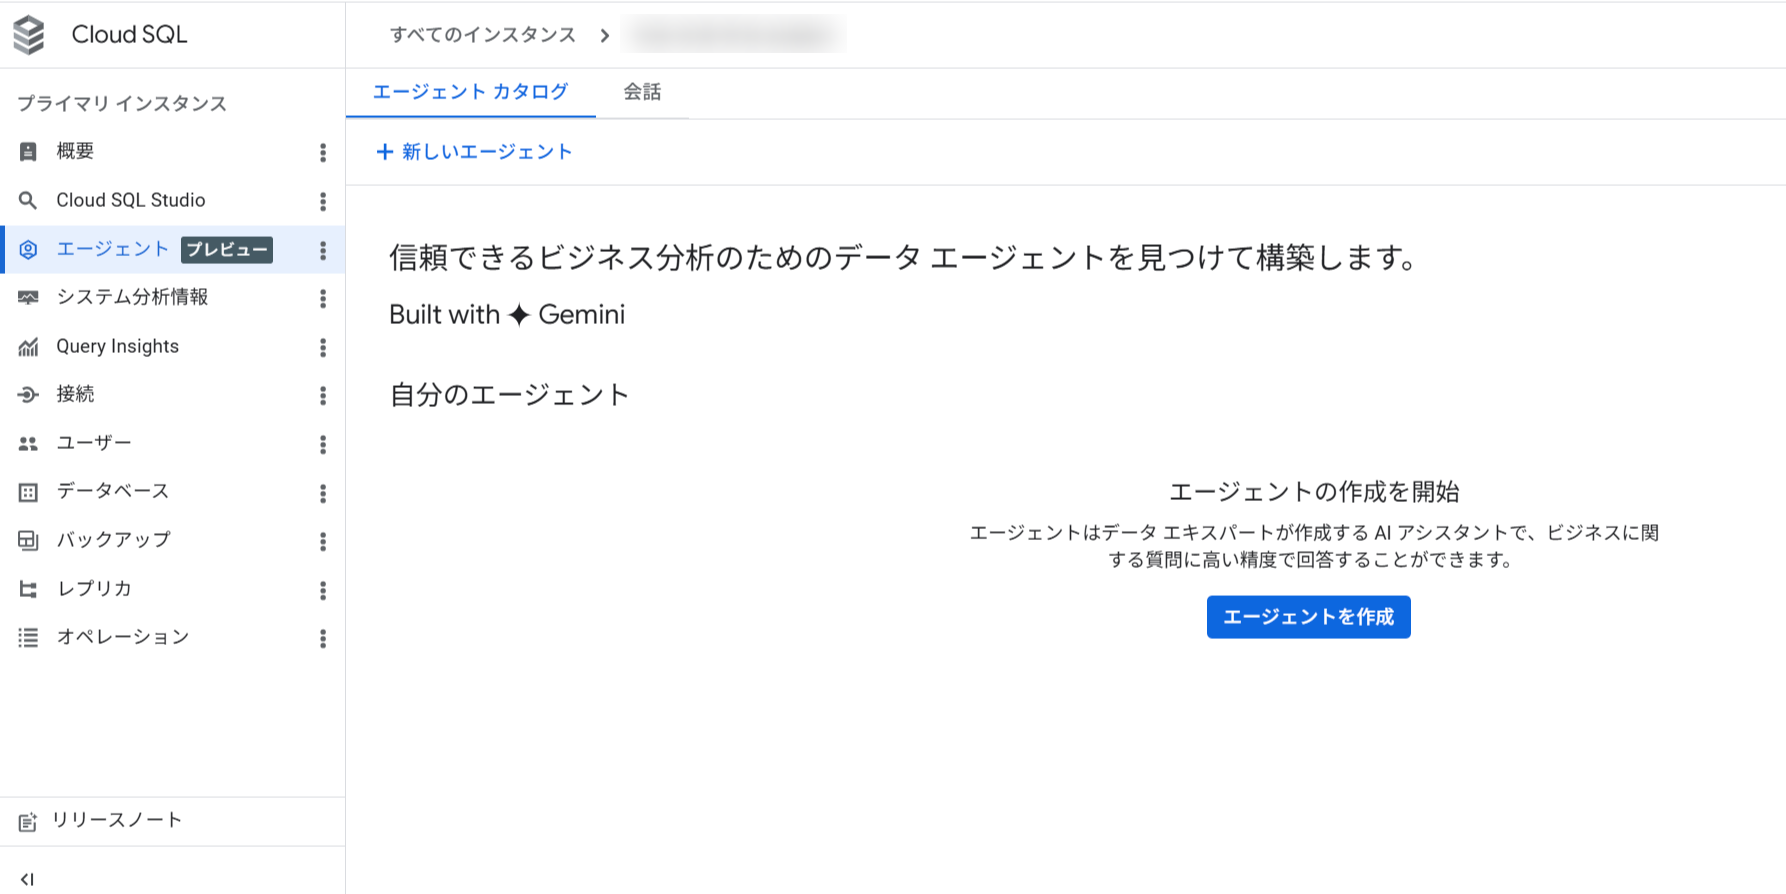The width and height of the screenshot is (1786, 894).
Task: Open the ユーザー three-dot menu
Action: (323, 444)
